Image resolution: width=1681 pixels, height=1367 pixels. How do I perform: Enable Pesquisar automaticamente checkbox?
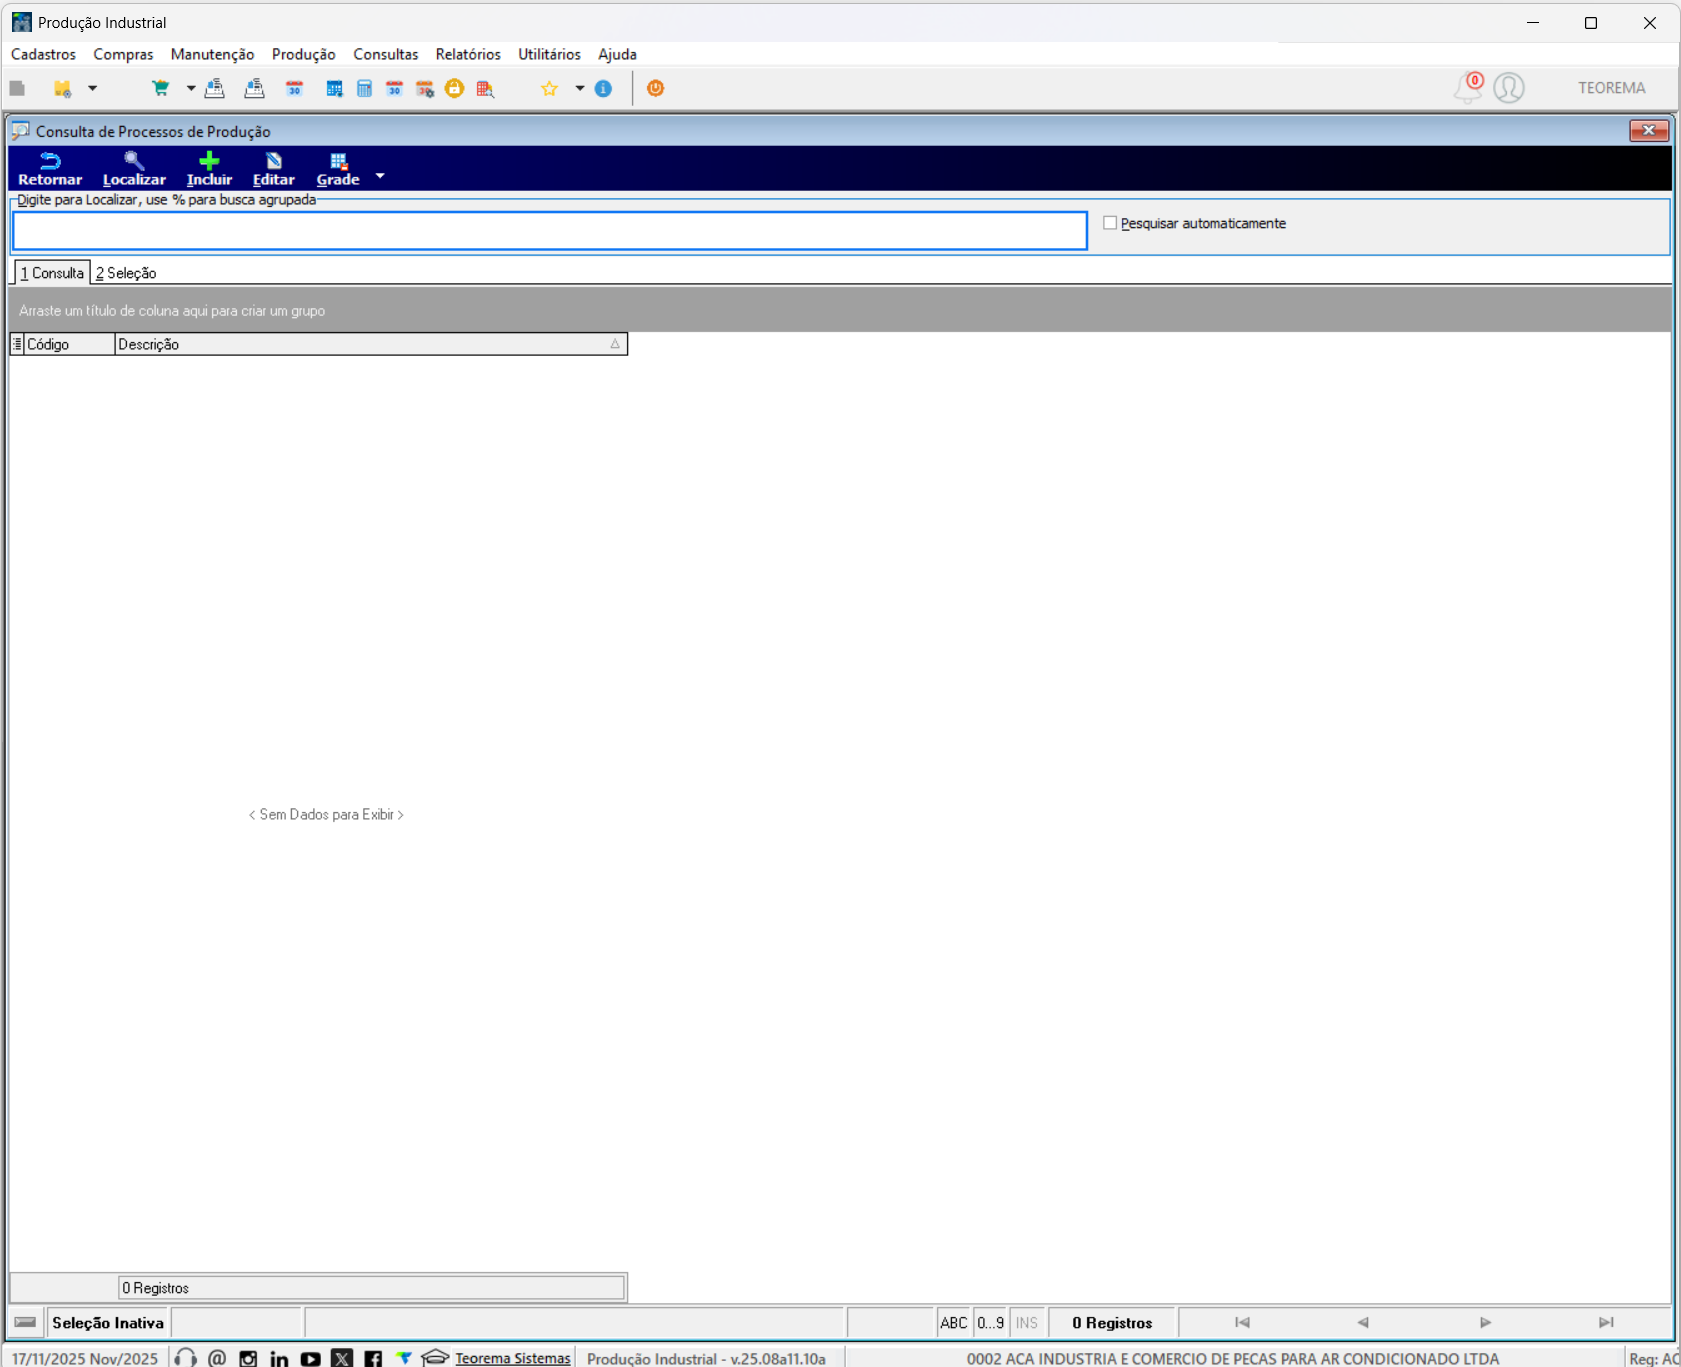[1110, 223]
